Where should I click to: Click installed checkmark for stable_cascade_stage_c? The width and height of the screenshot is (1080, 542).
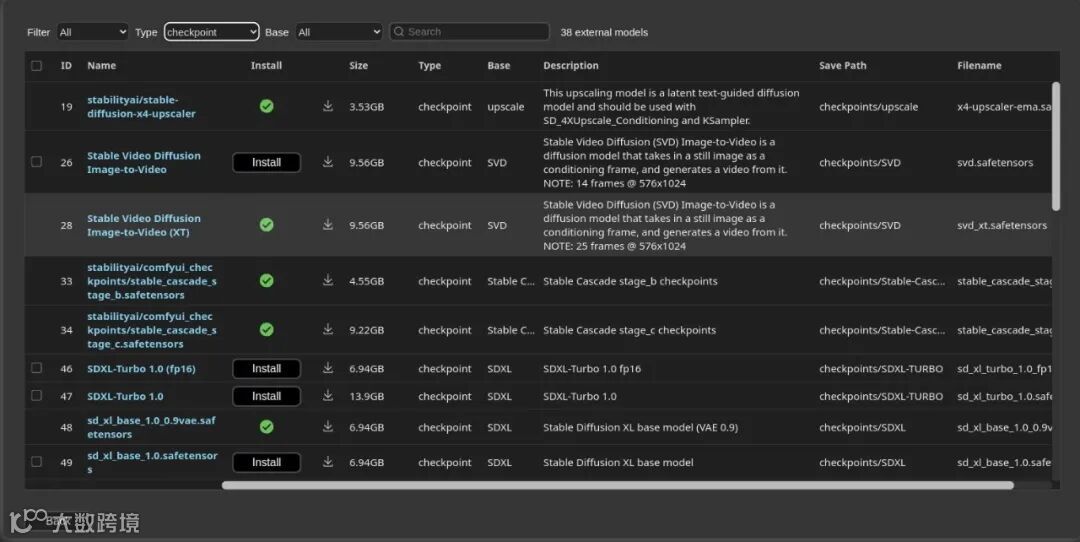point(267,330)
